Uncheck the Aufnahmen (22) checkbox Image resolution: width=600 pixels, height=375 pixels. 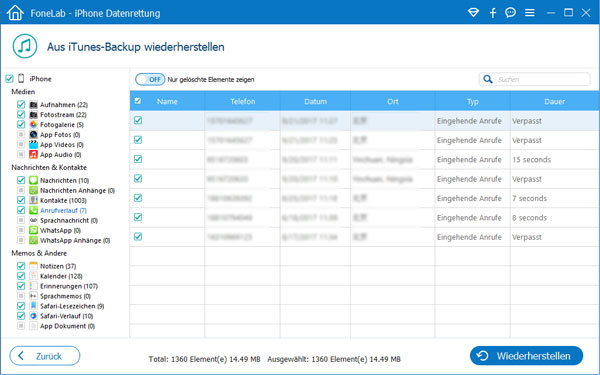coord(21,104)
